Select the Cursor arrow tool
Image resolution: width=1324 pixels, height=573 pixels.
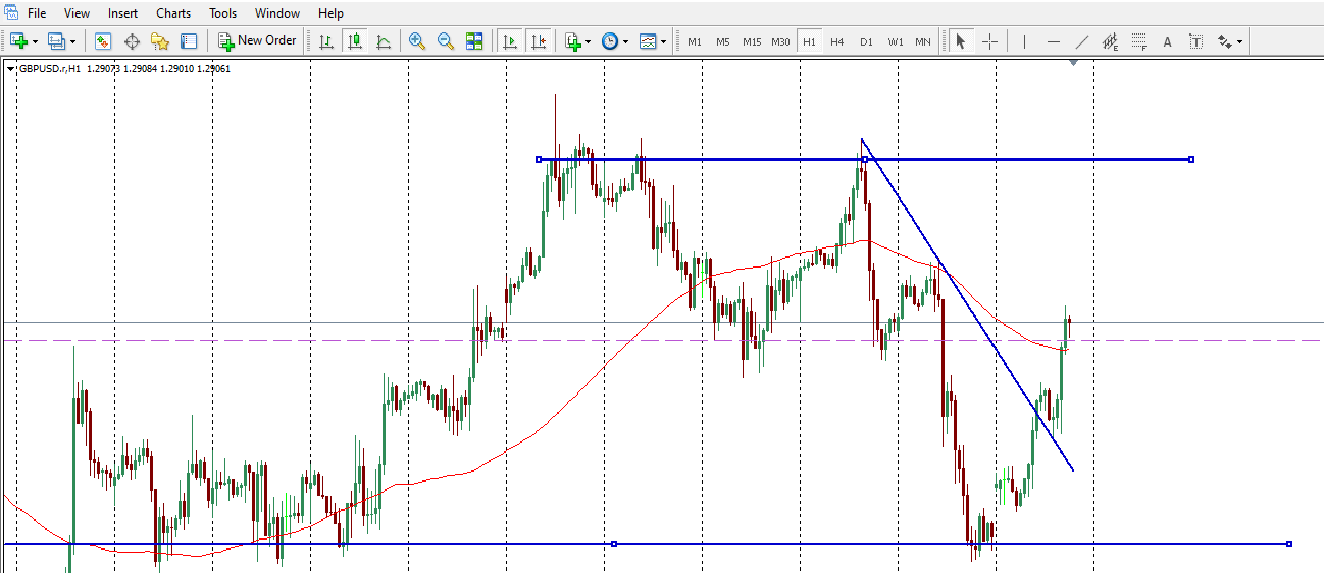961,41
